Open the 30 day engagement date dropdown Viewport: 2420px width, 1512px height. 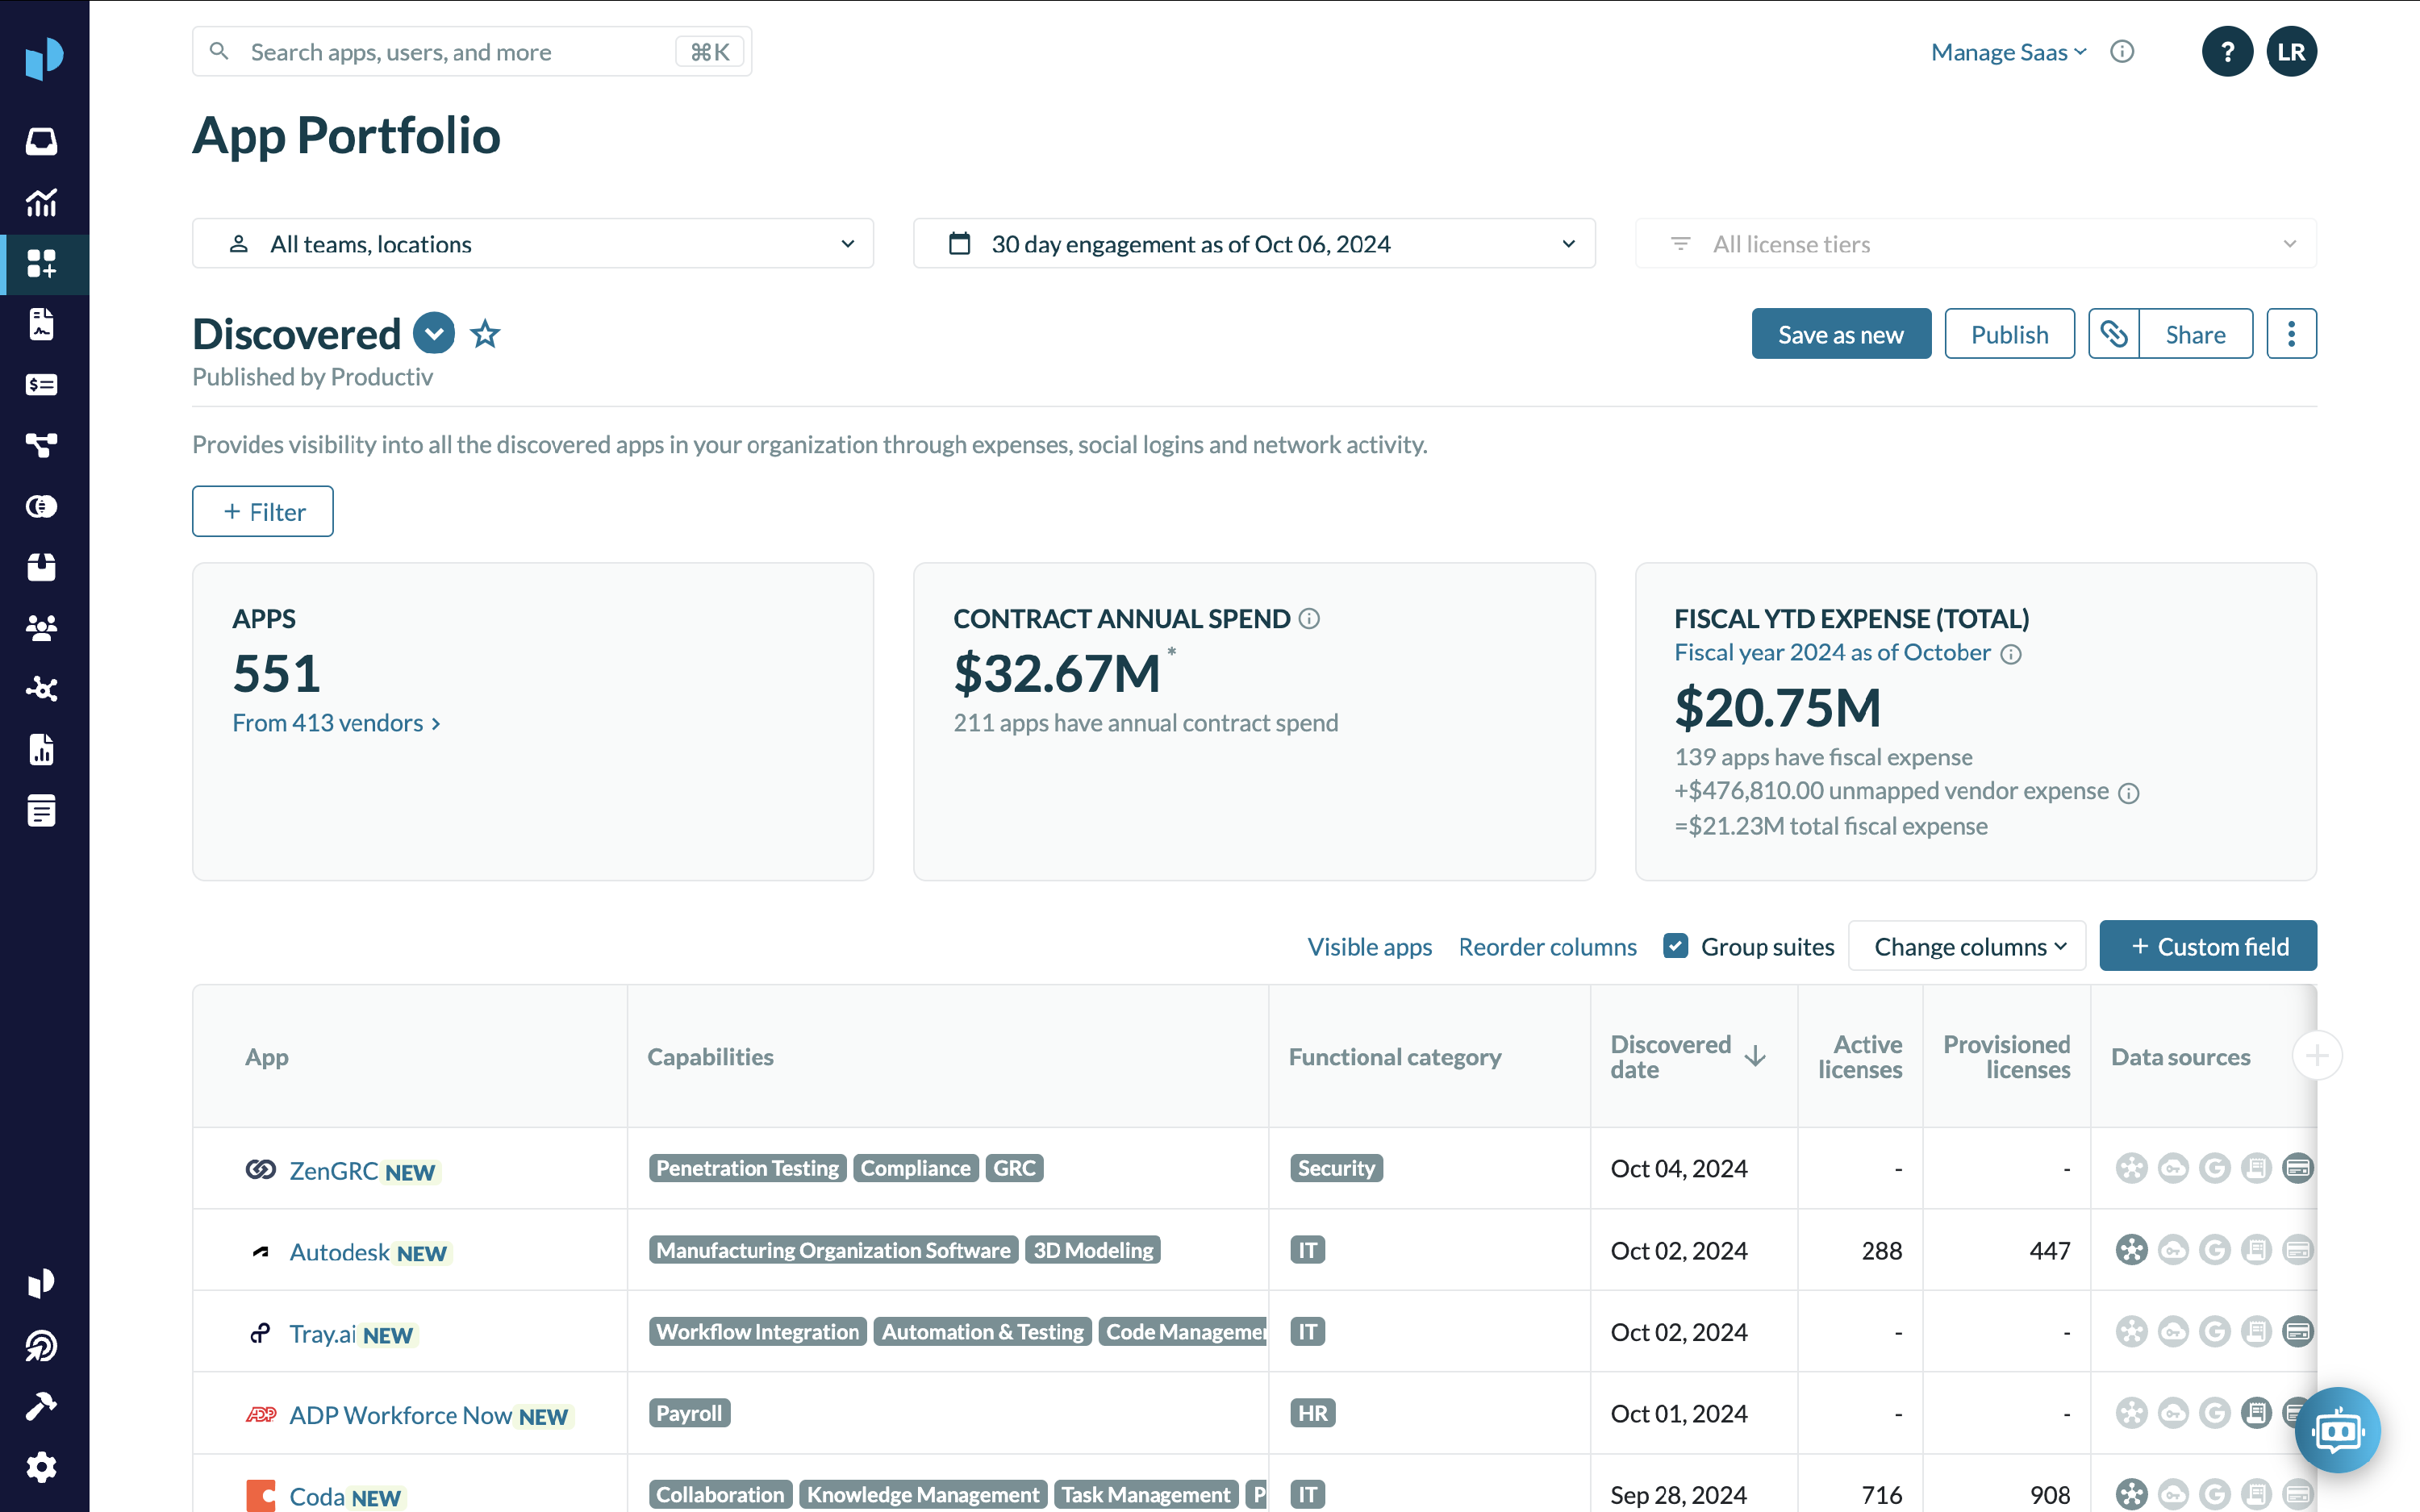[x=1253, y=244]
